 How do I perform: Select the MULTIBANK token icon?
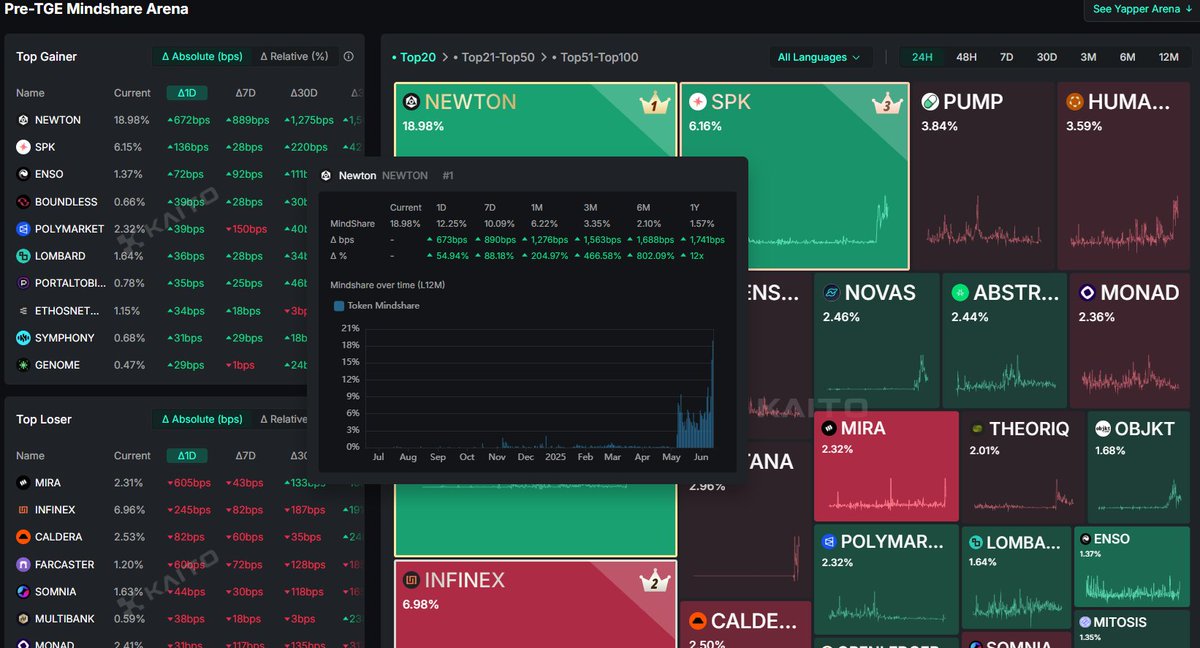[x=23, y=619]
